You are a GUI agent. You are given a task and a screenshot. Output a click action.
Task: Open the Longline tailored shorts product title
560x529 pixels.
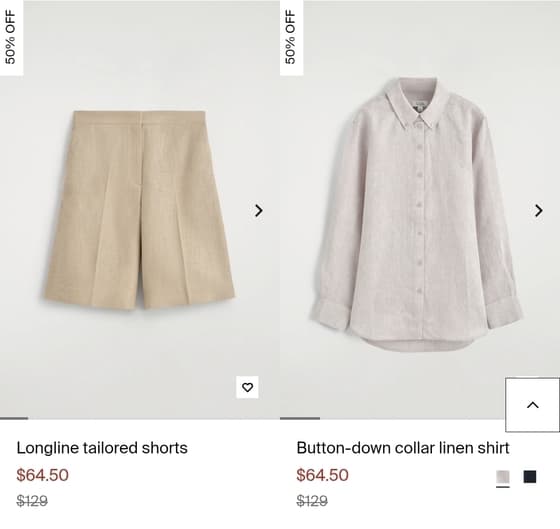click(x=102, y=448)
